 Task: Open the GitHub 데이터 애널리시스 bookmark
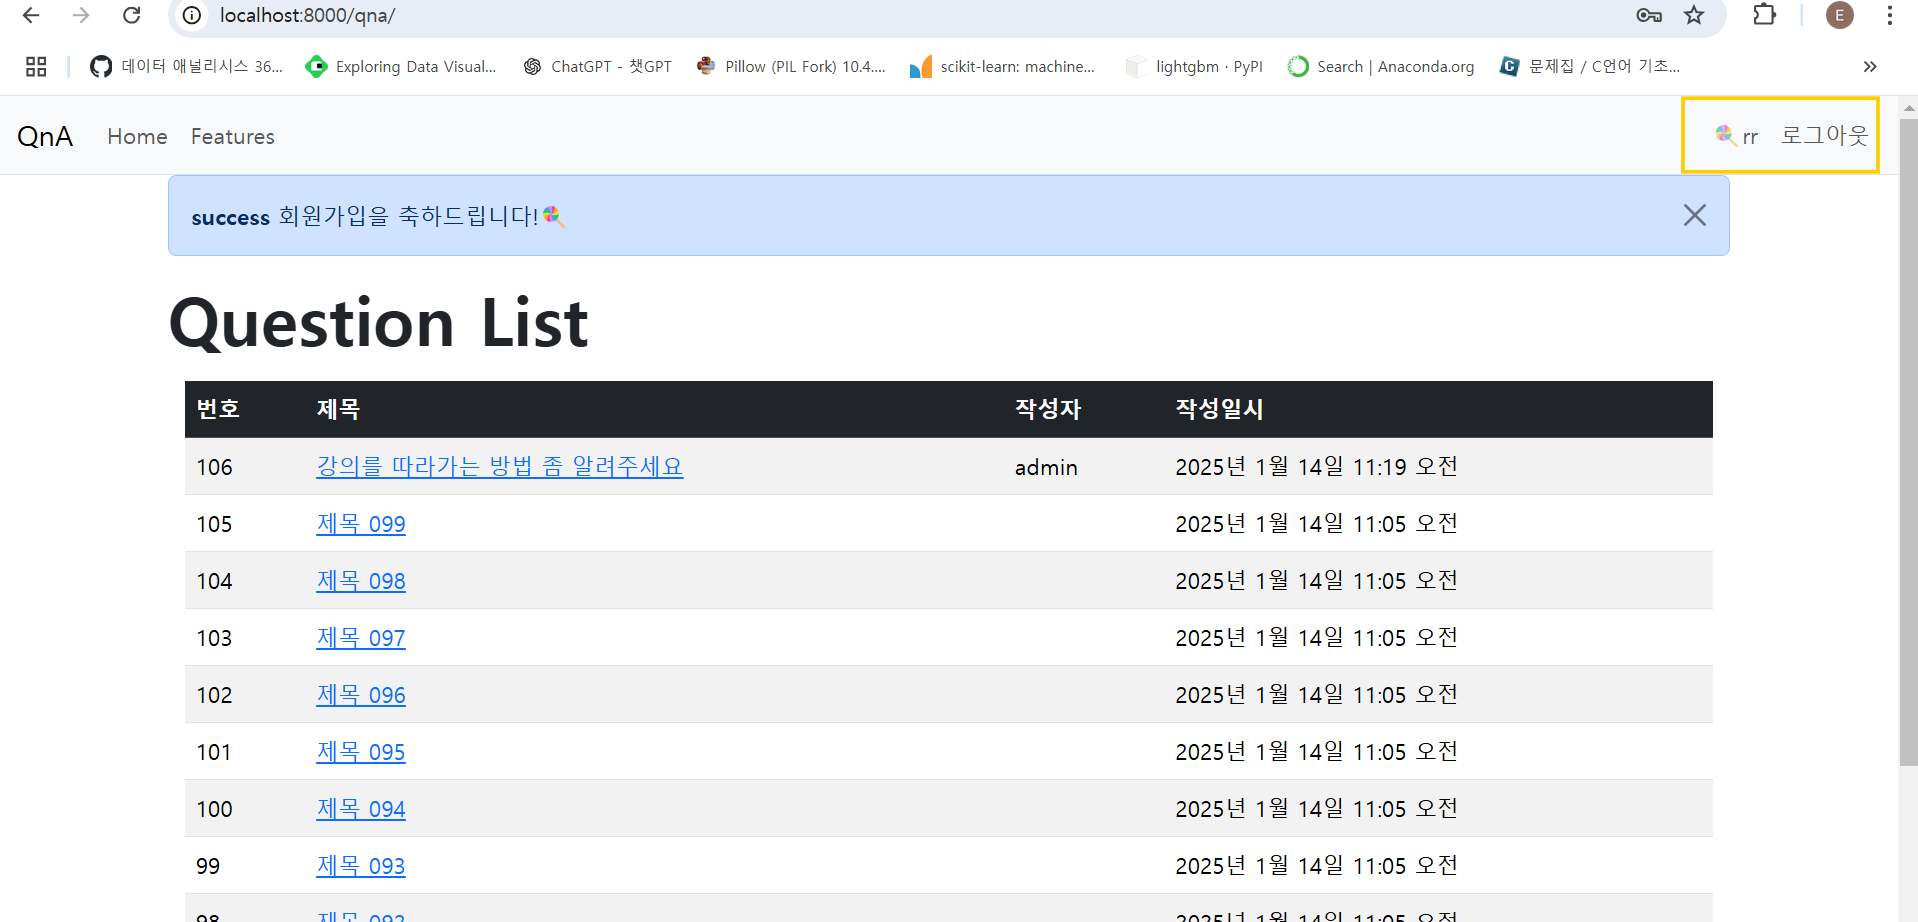click(x=186, y=66)
